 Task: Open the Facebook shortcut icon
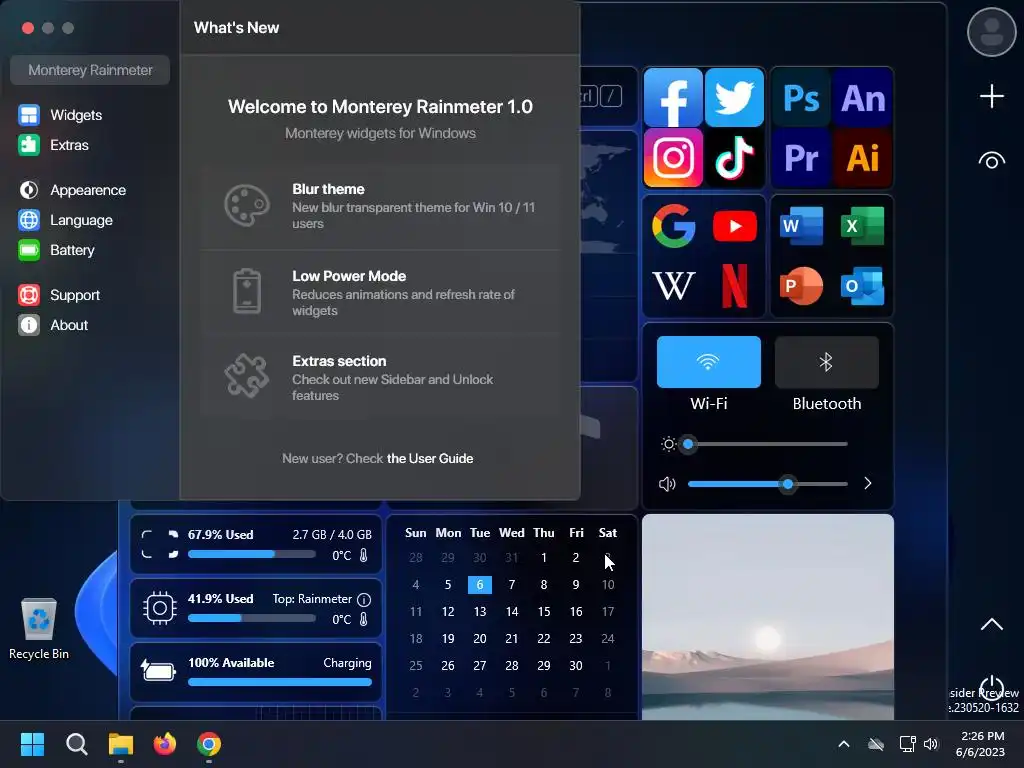tap(673, 98)
